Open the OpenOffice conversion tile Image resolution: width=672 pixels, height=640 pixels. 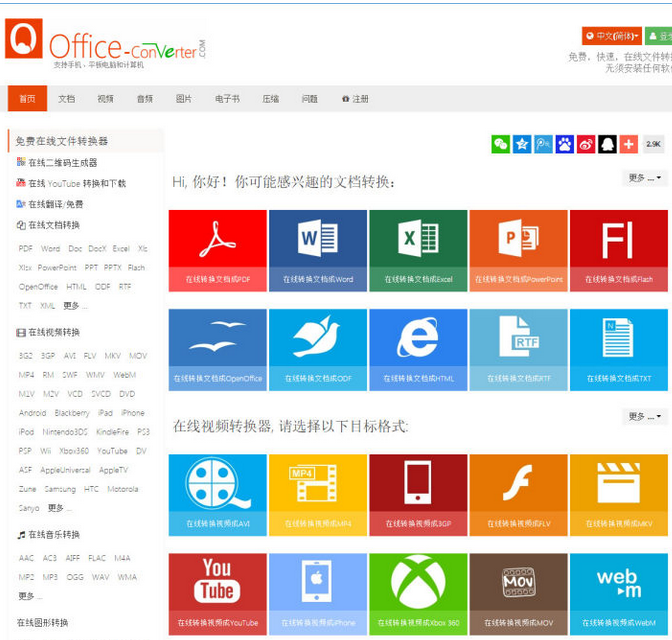[x=217, y=350]
